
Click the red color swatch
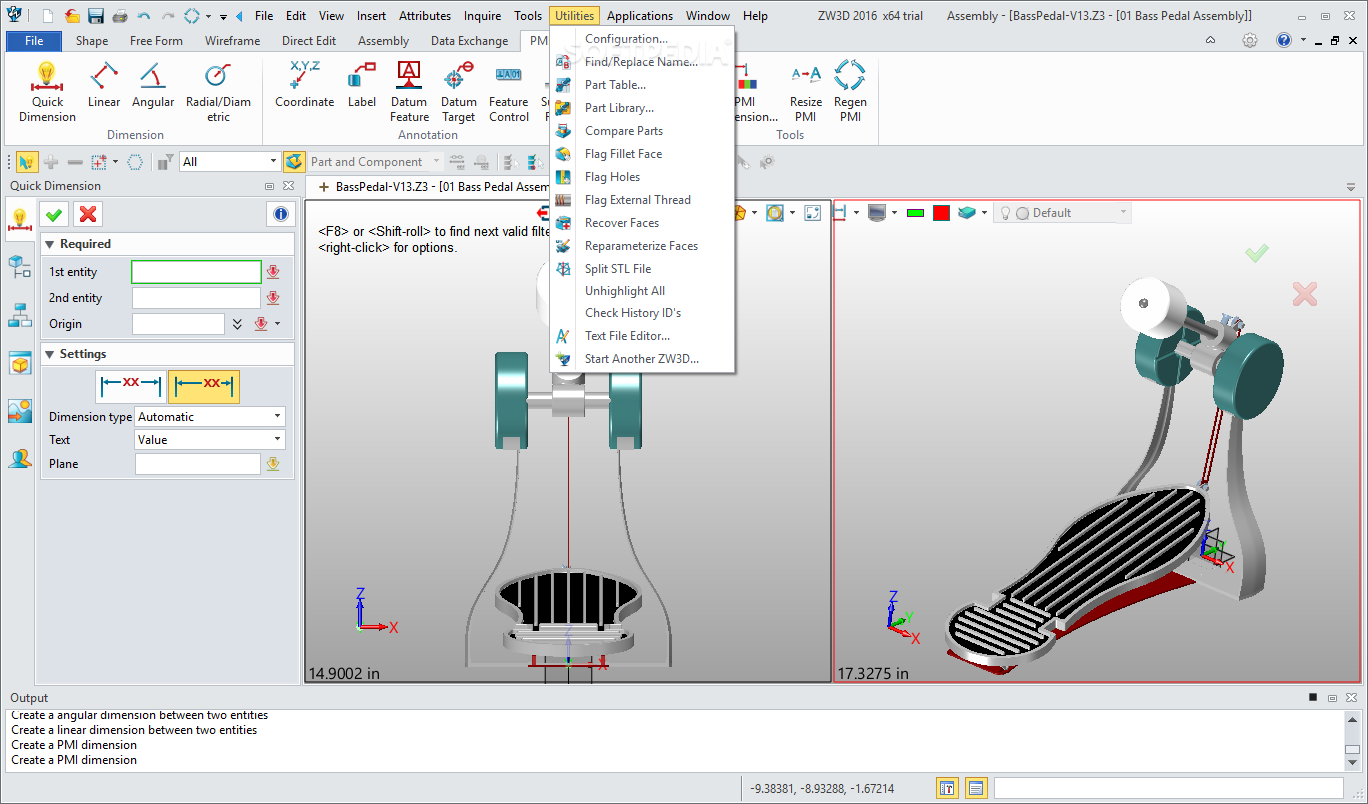pos(941,213)
